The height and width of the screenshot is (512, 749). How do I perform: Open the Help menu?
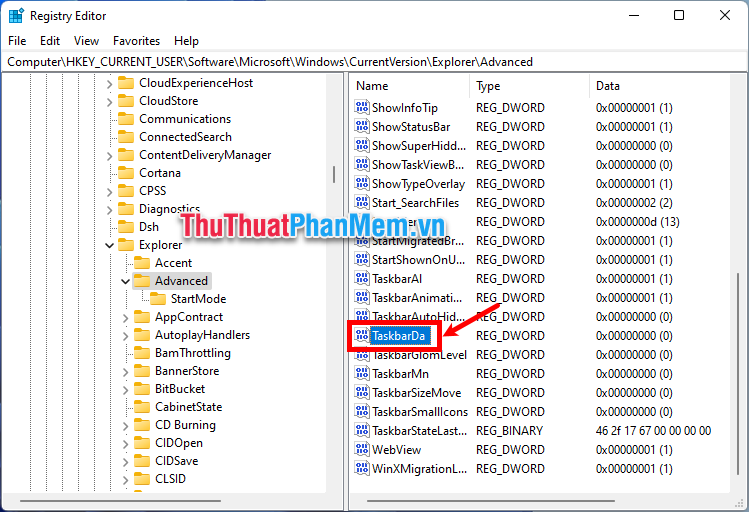186,41
